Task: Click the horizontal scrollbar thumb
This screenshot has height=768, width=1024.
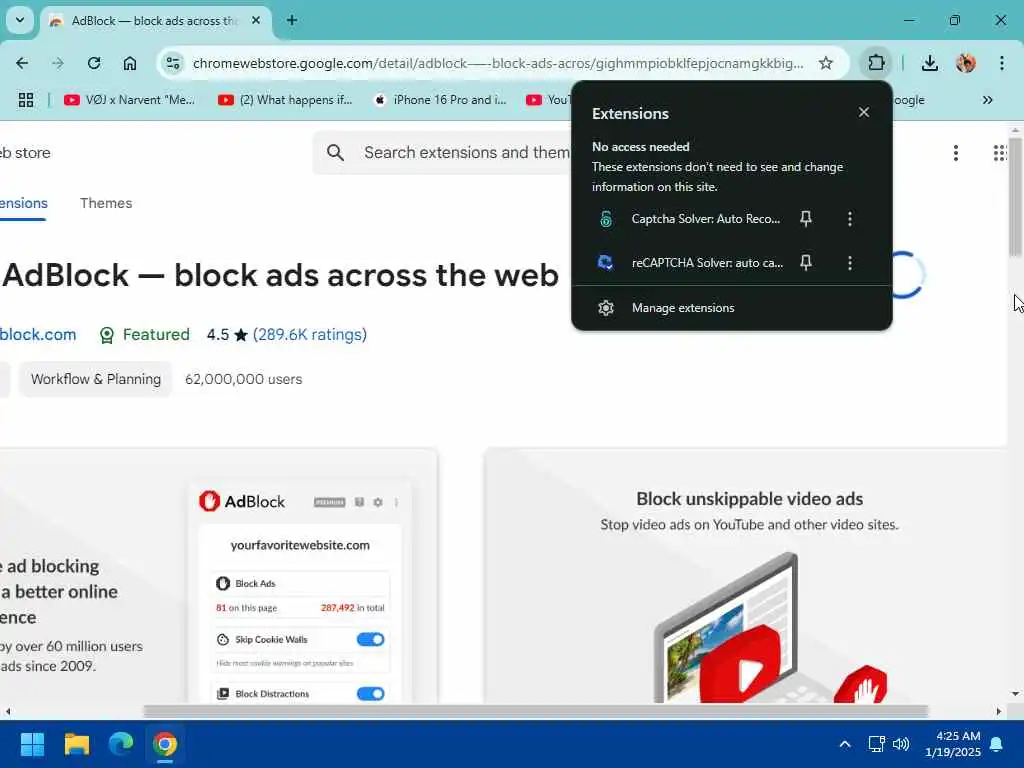Action: point(536,711)
